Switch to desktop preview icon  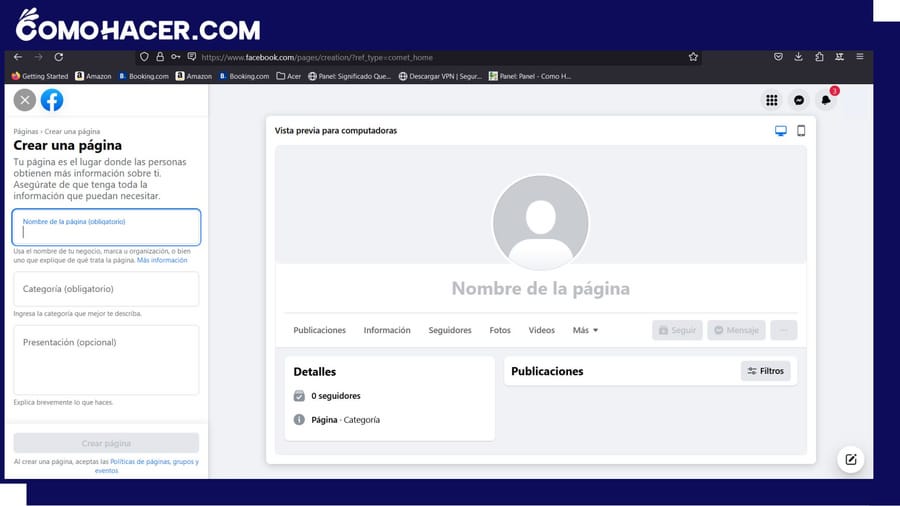(x=781, y=131)
